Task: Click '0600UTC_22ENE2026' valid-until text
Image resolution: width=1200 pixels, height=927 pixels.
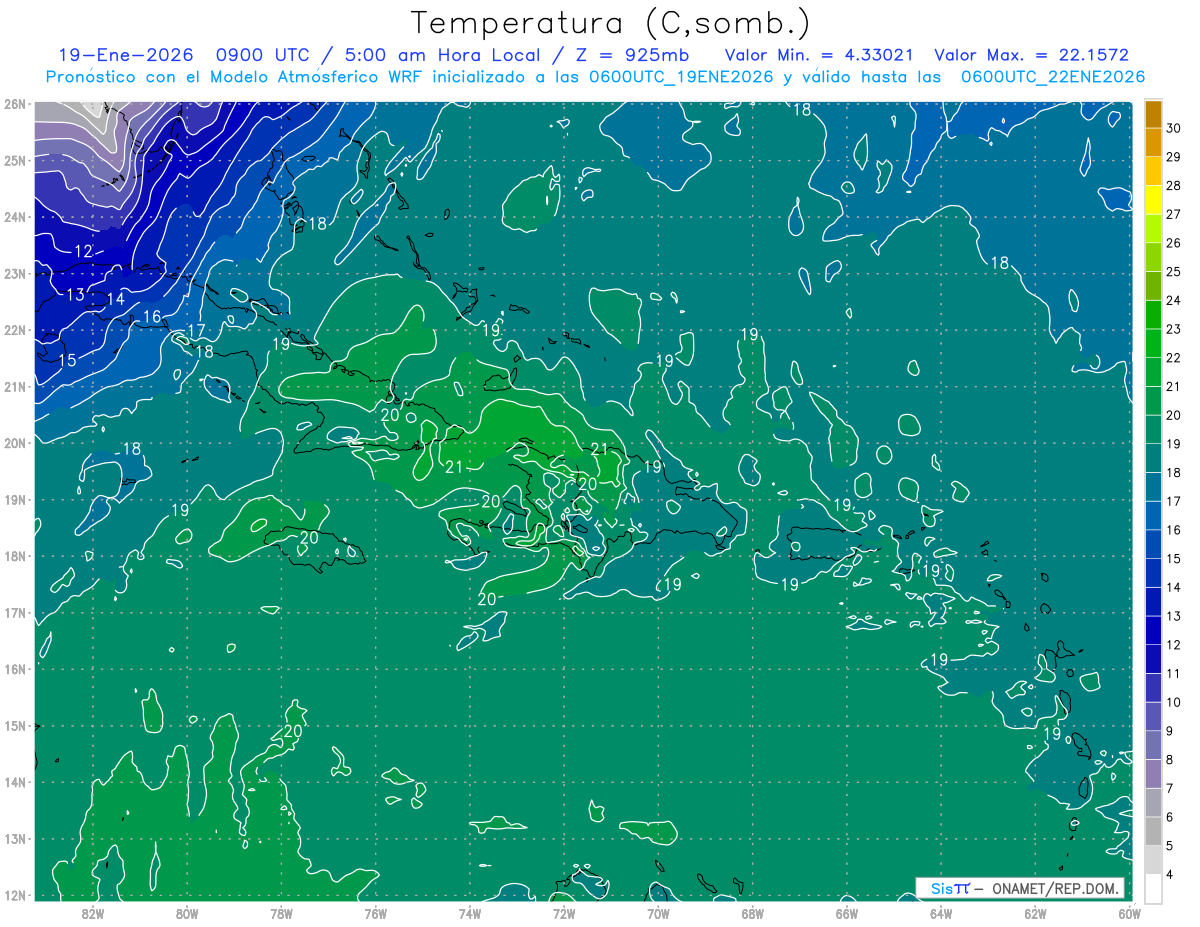Action: (1053, 77)
